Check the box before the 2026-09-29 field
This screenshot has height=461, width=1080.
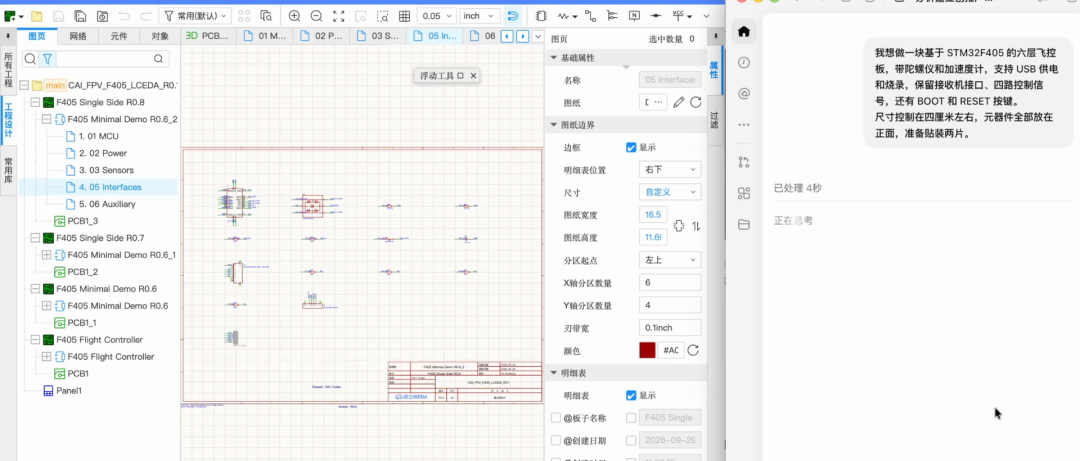point(631,440)
